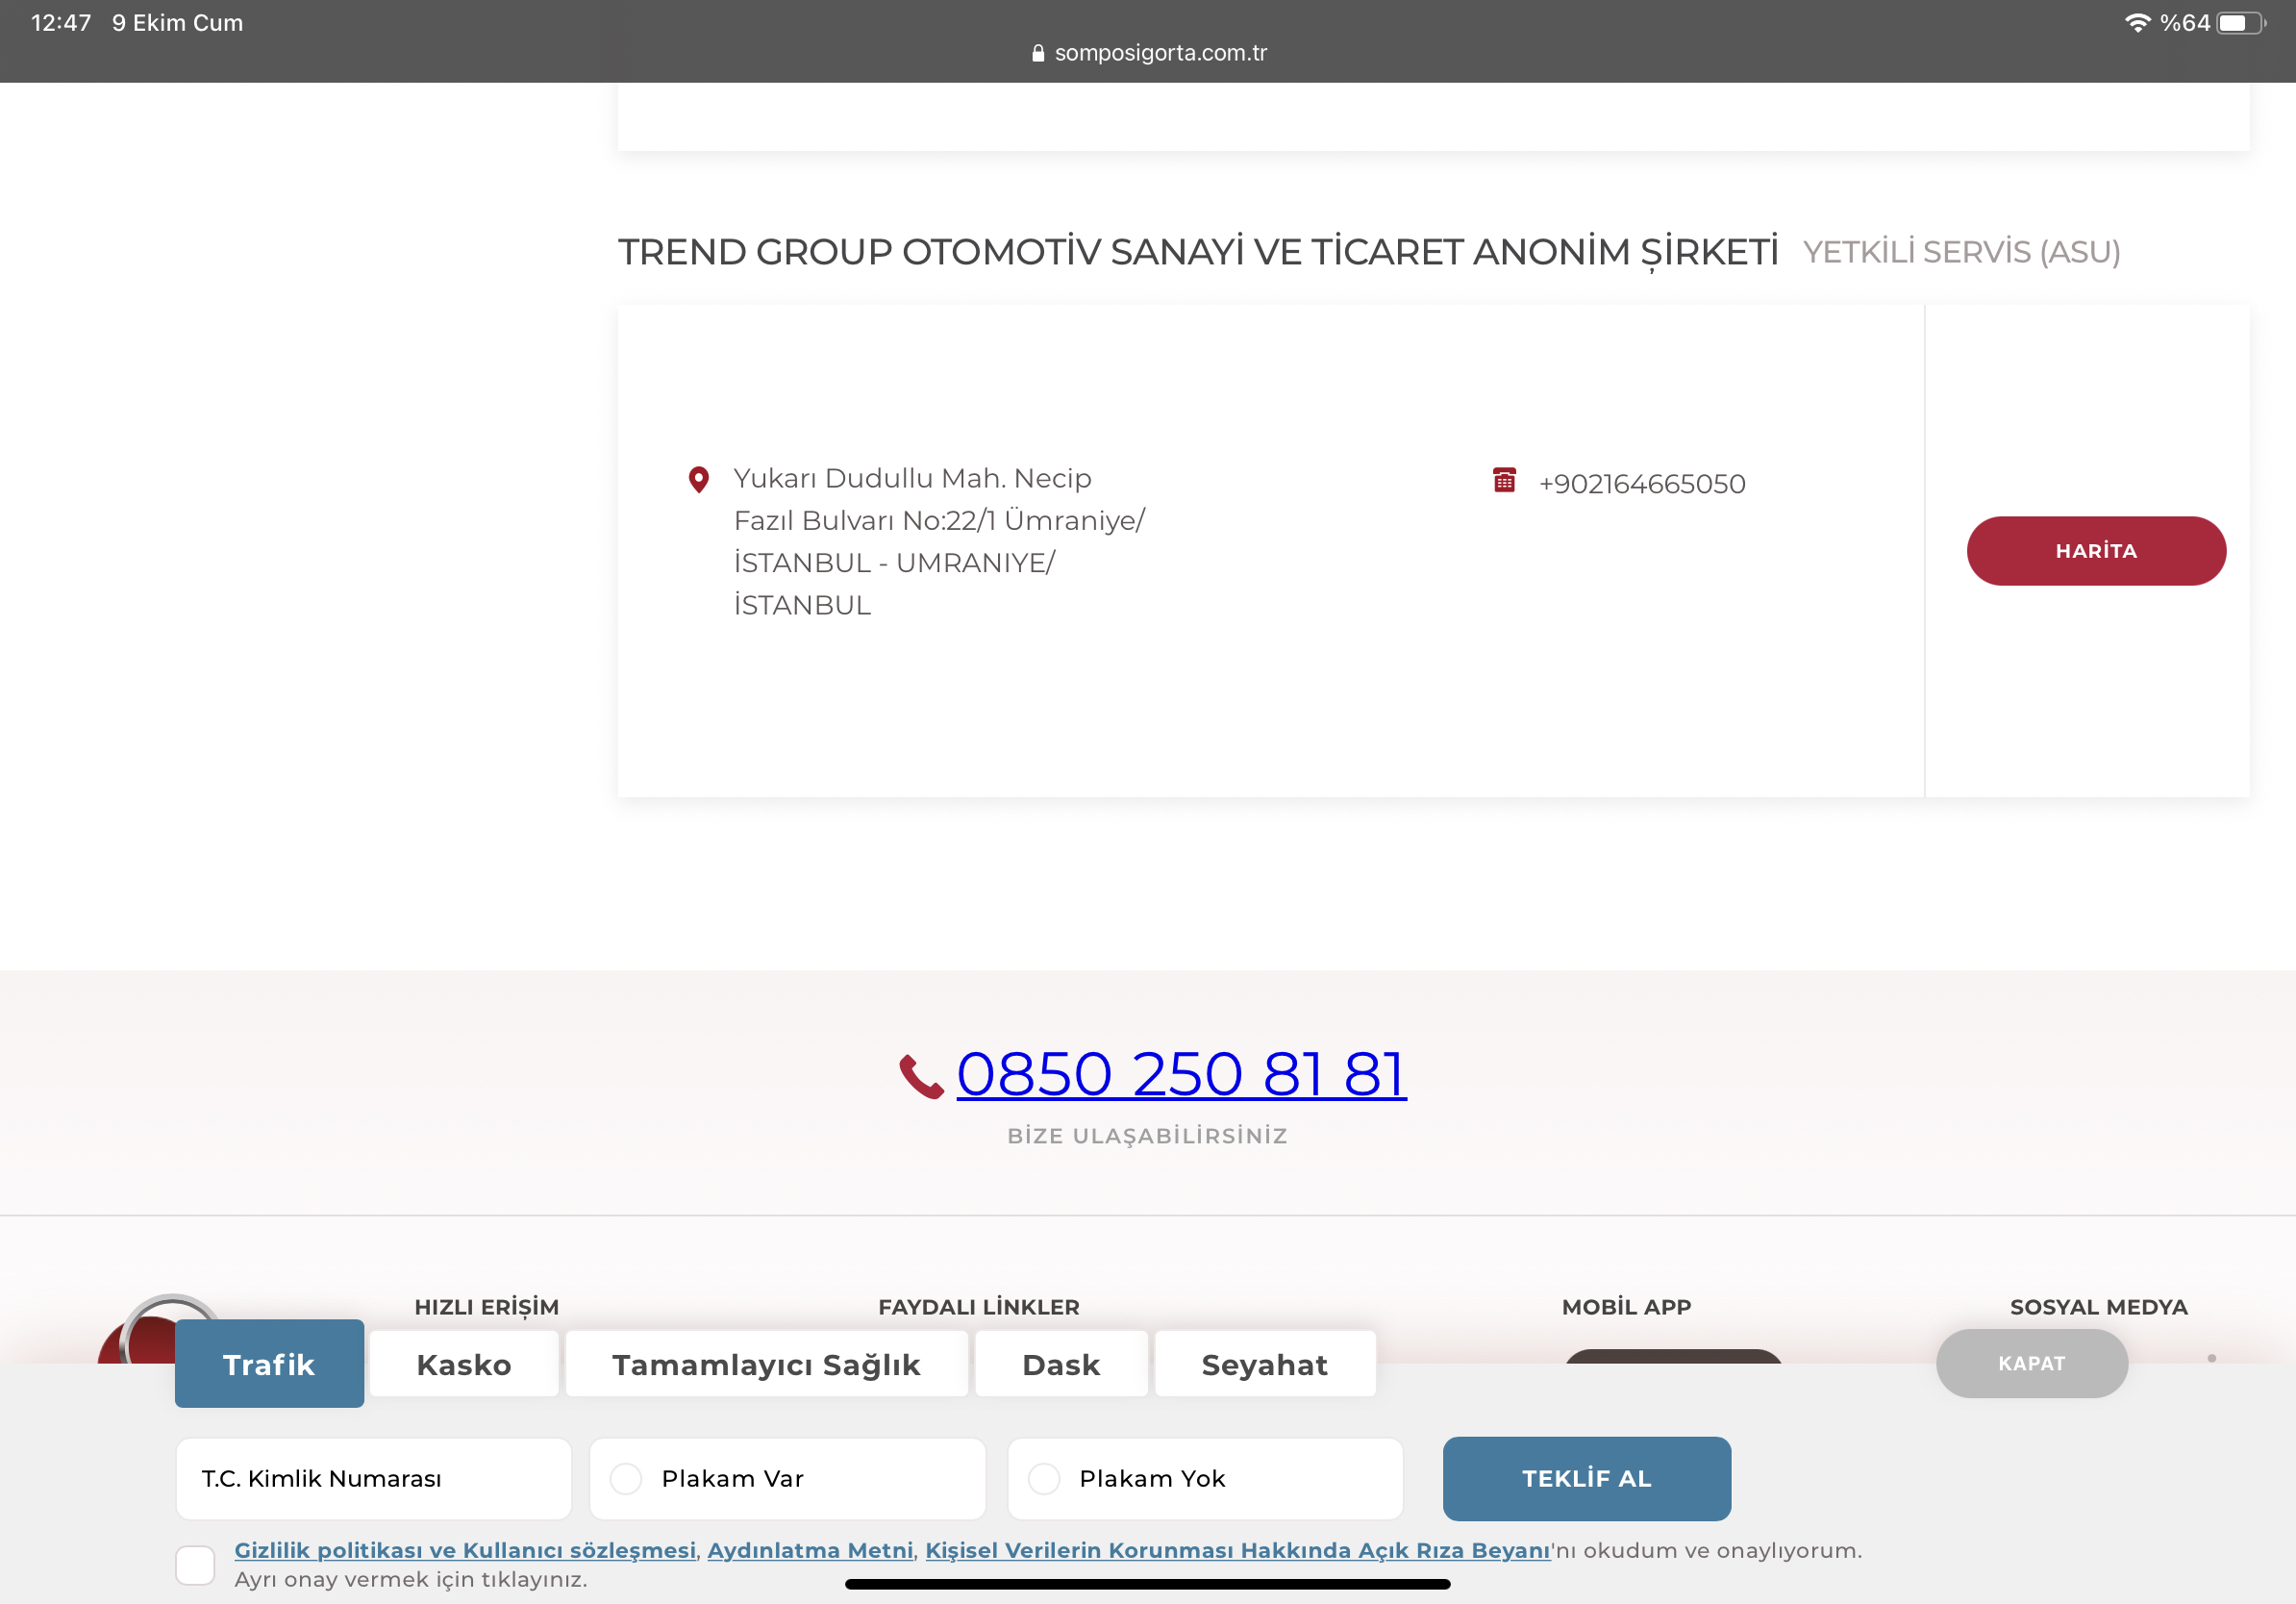Click the SOSYAL MEDYA footer heading
This screenshot has height=1604, width=2296.
[x=2098, y=1307]
